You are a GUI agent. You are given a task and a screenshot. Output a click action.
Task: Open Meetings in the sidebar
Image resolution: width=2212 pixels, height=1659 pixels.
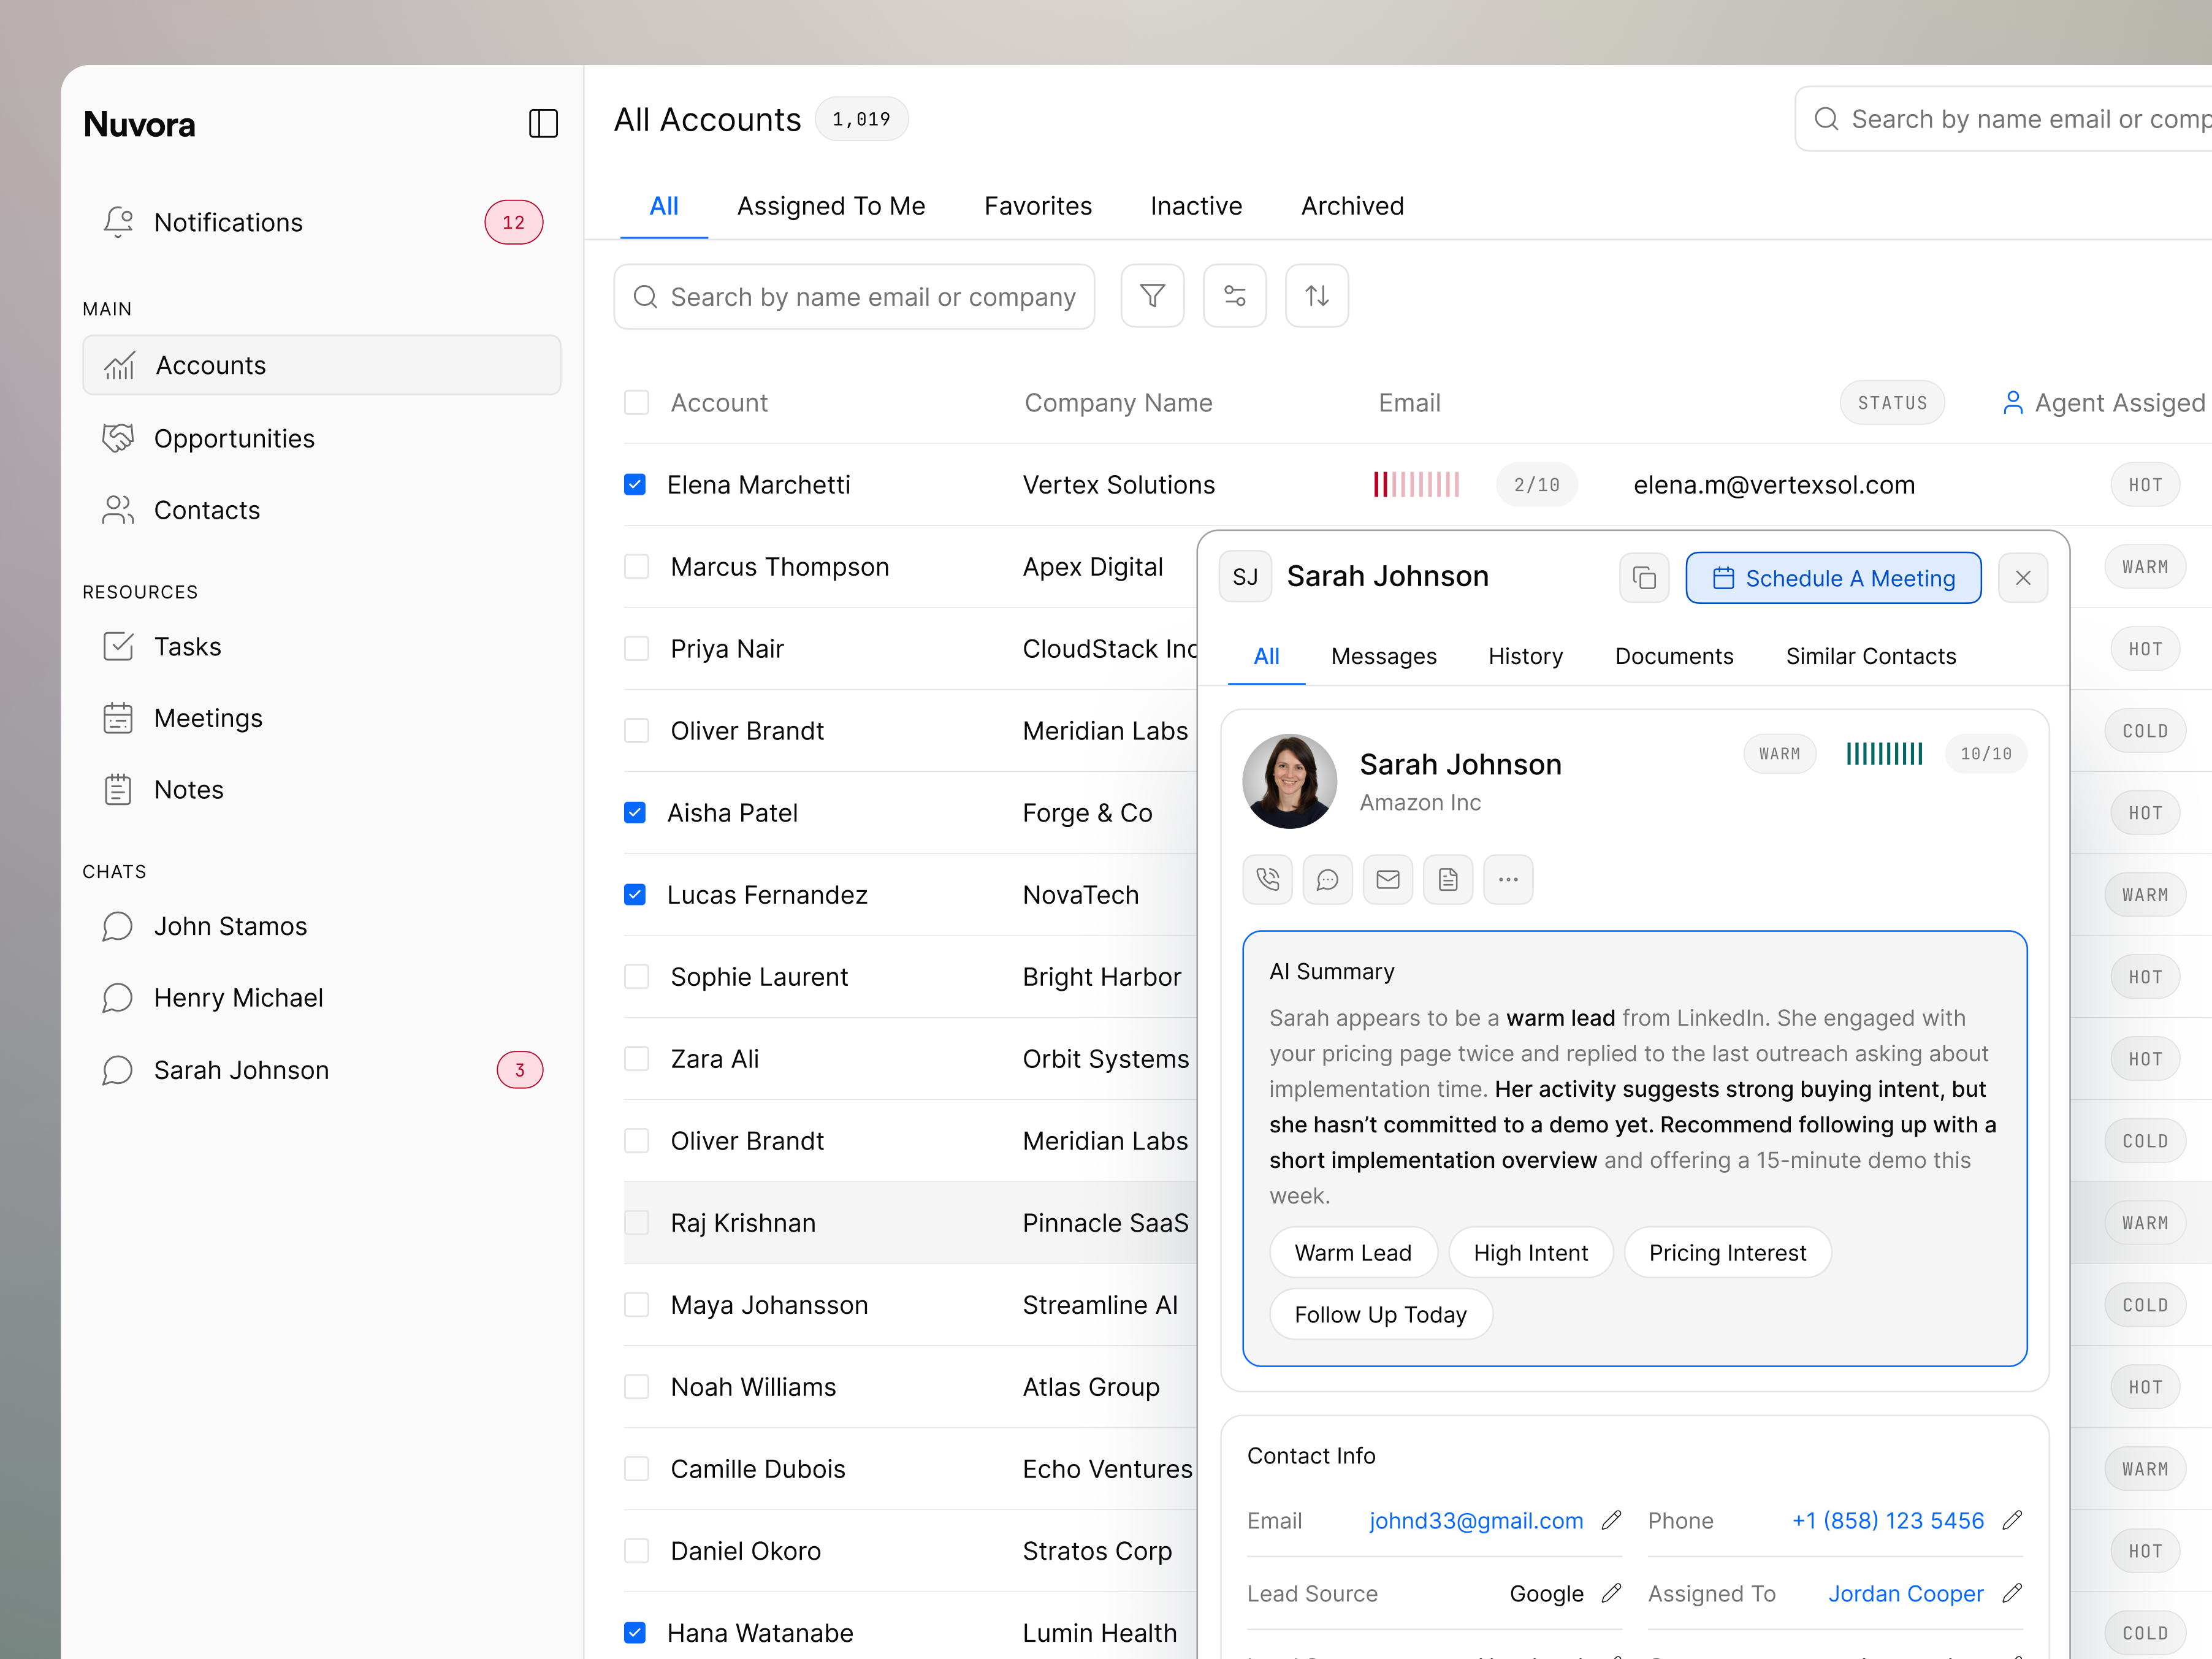(322, 718)
